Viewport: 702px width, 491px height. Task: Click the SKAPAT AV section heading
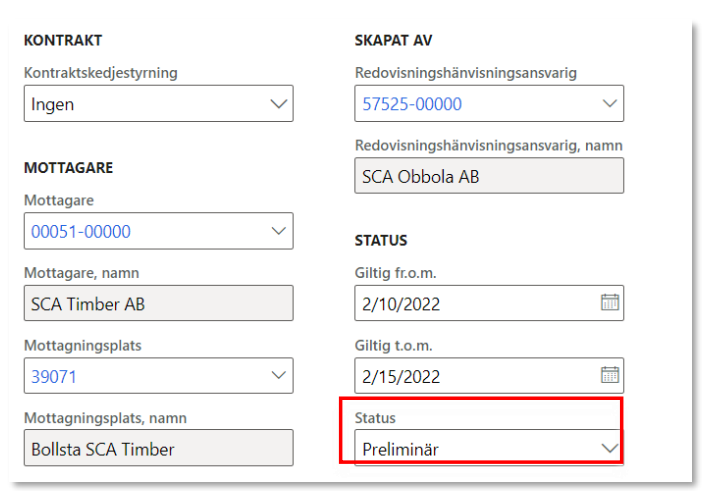[392, 41]
